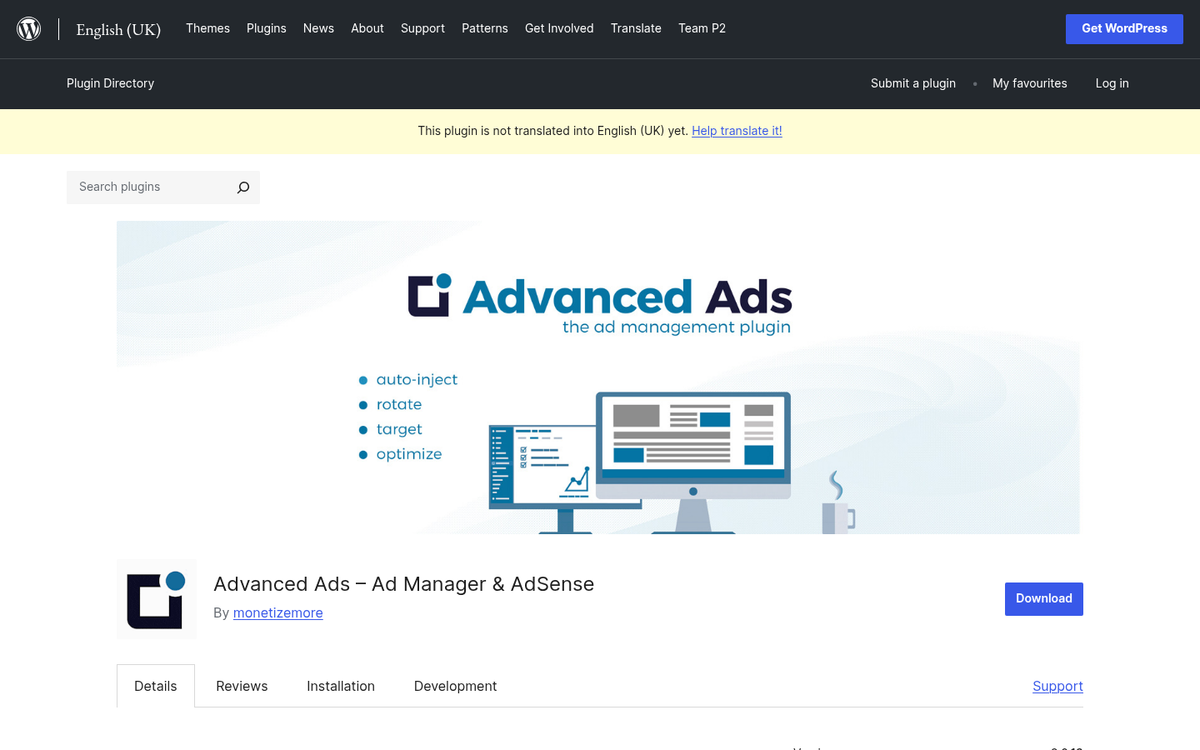Click the WordPress logo icon
1200x750 pixels.
click(x=28, y=28)
